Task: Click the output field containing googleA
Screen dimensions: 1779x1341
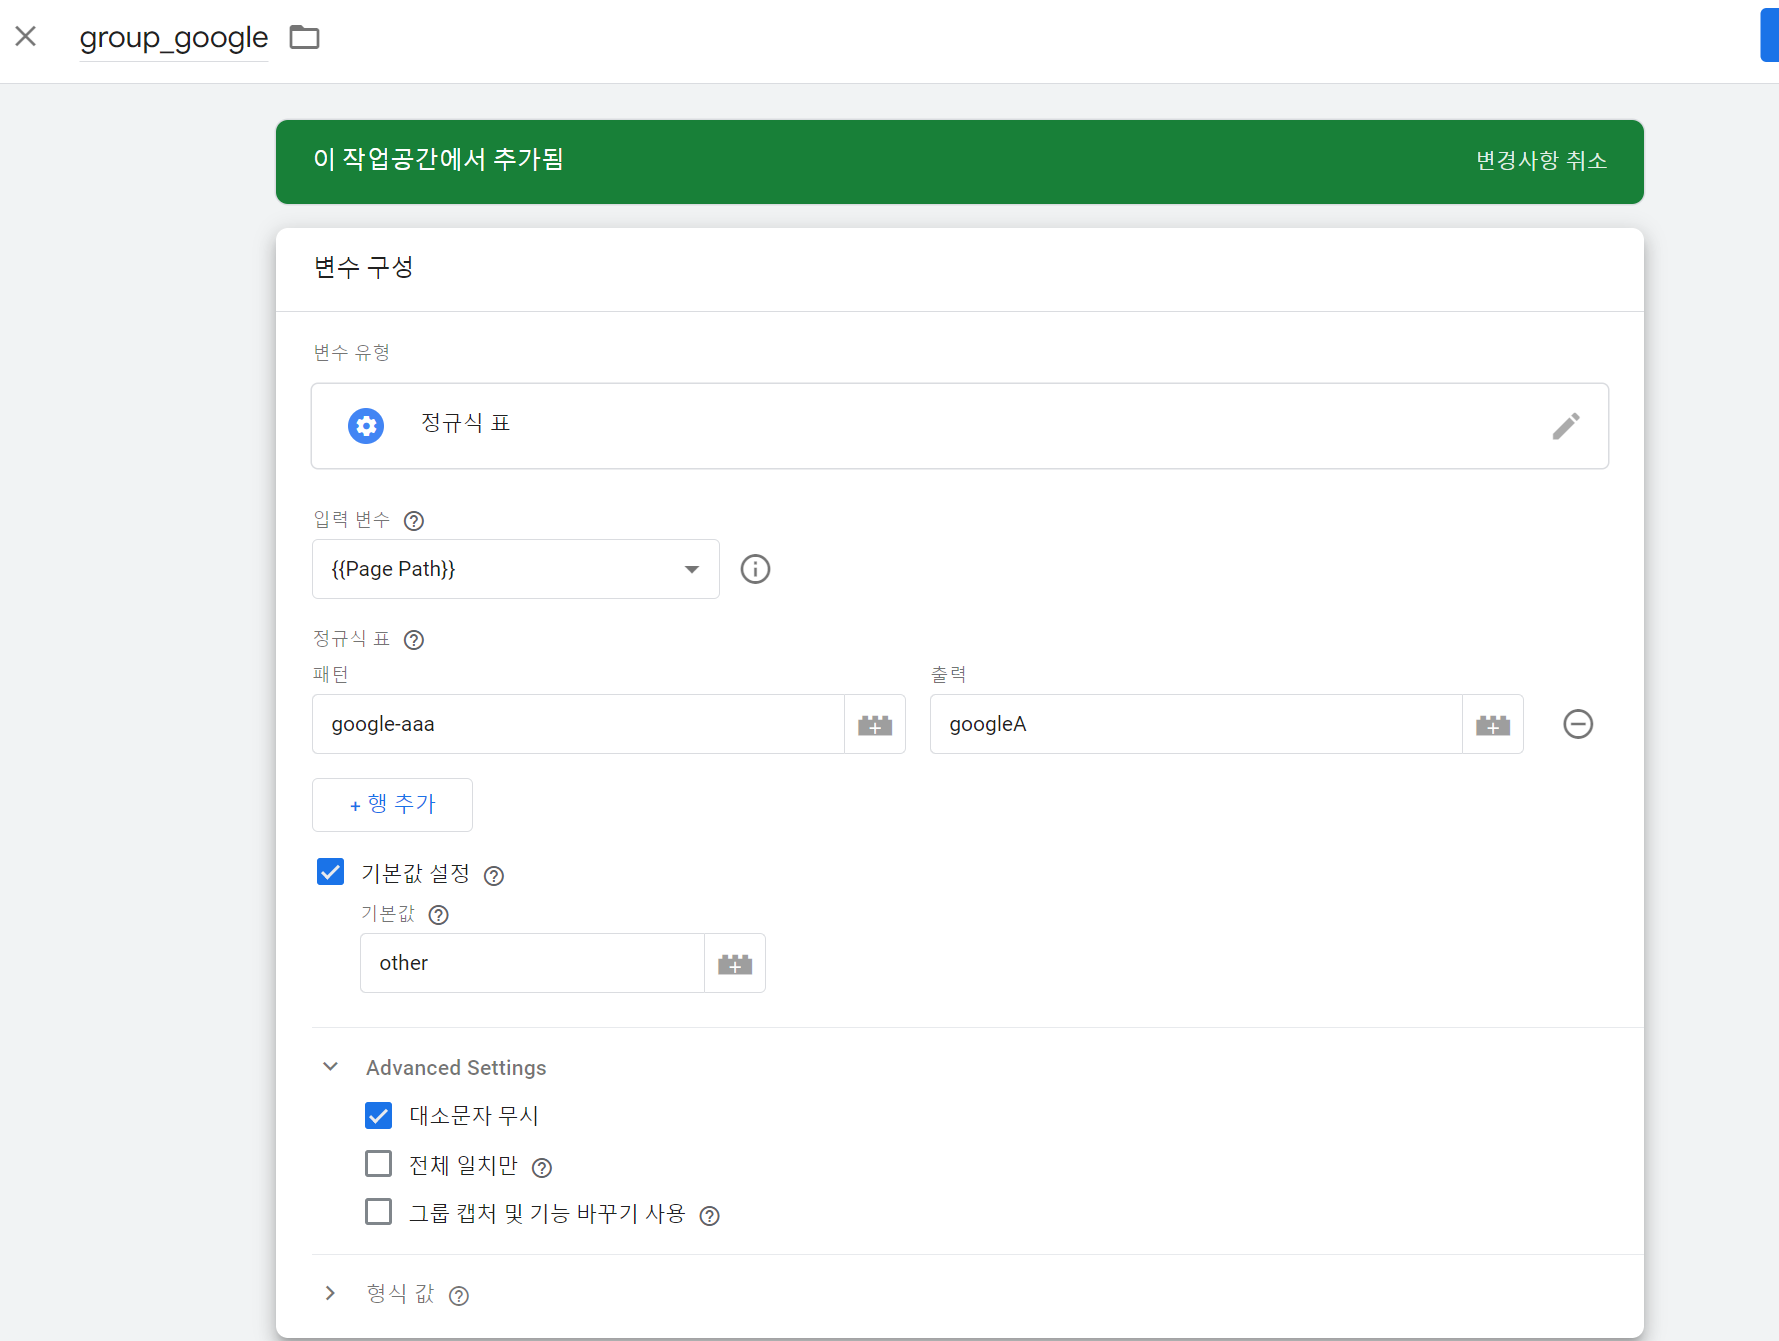Action: tap(1196, 724)
